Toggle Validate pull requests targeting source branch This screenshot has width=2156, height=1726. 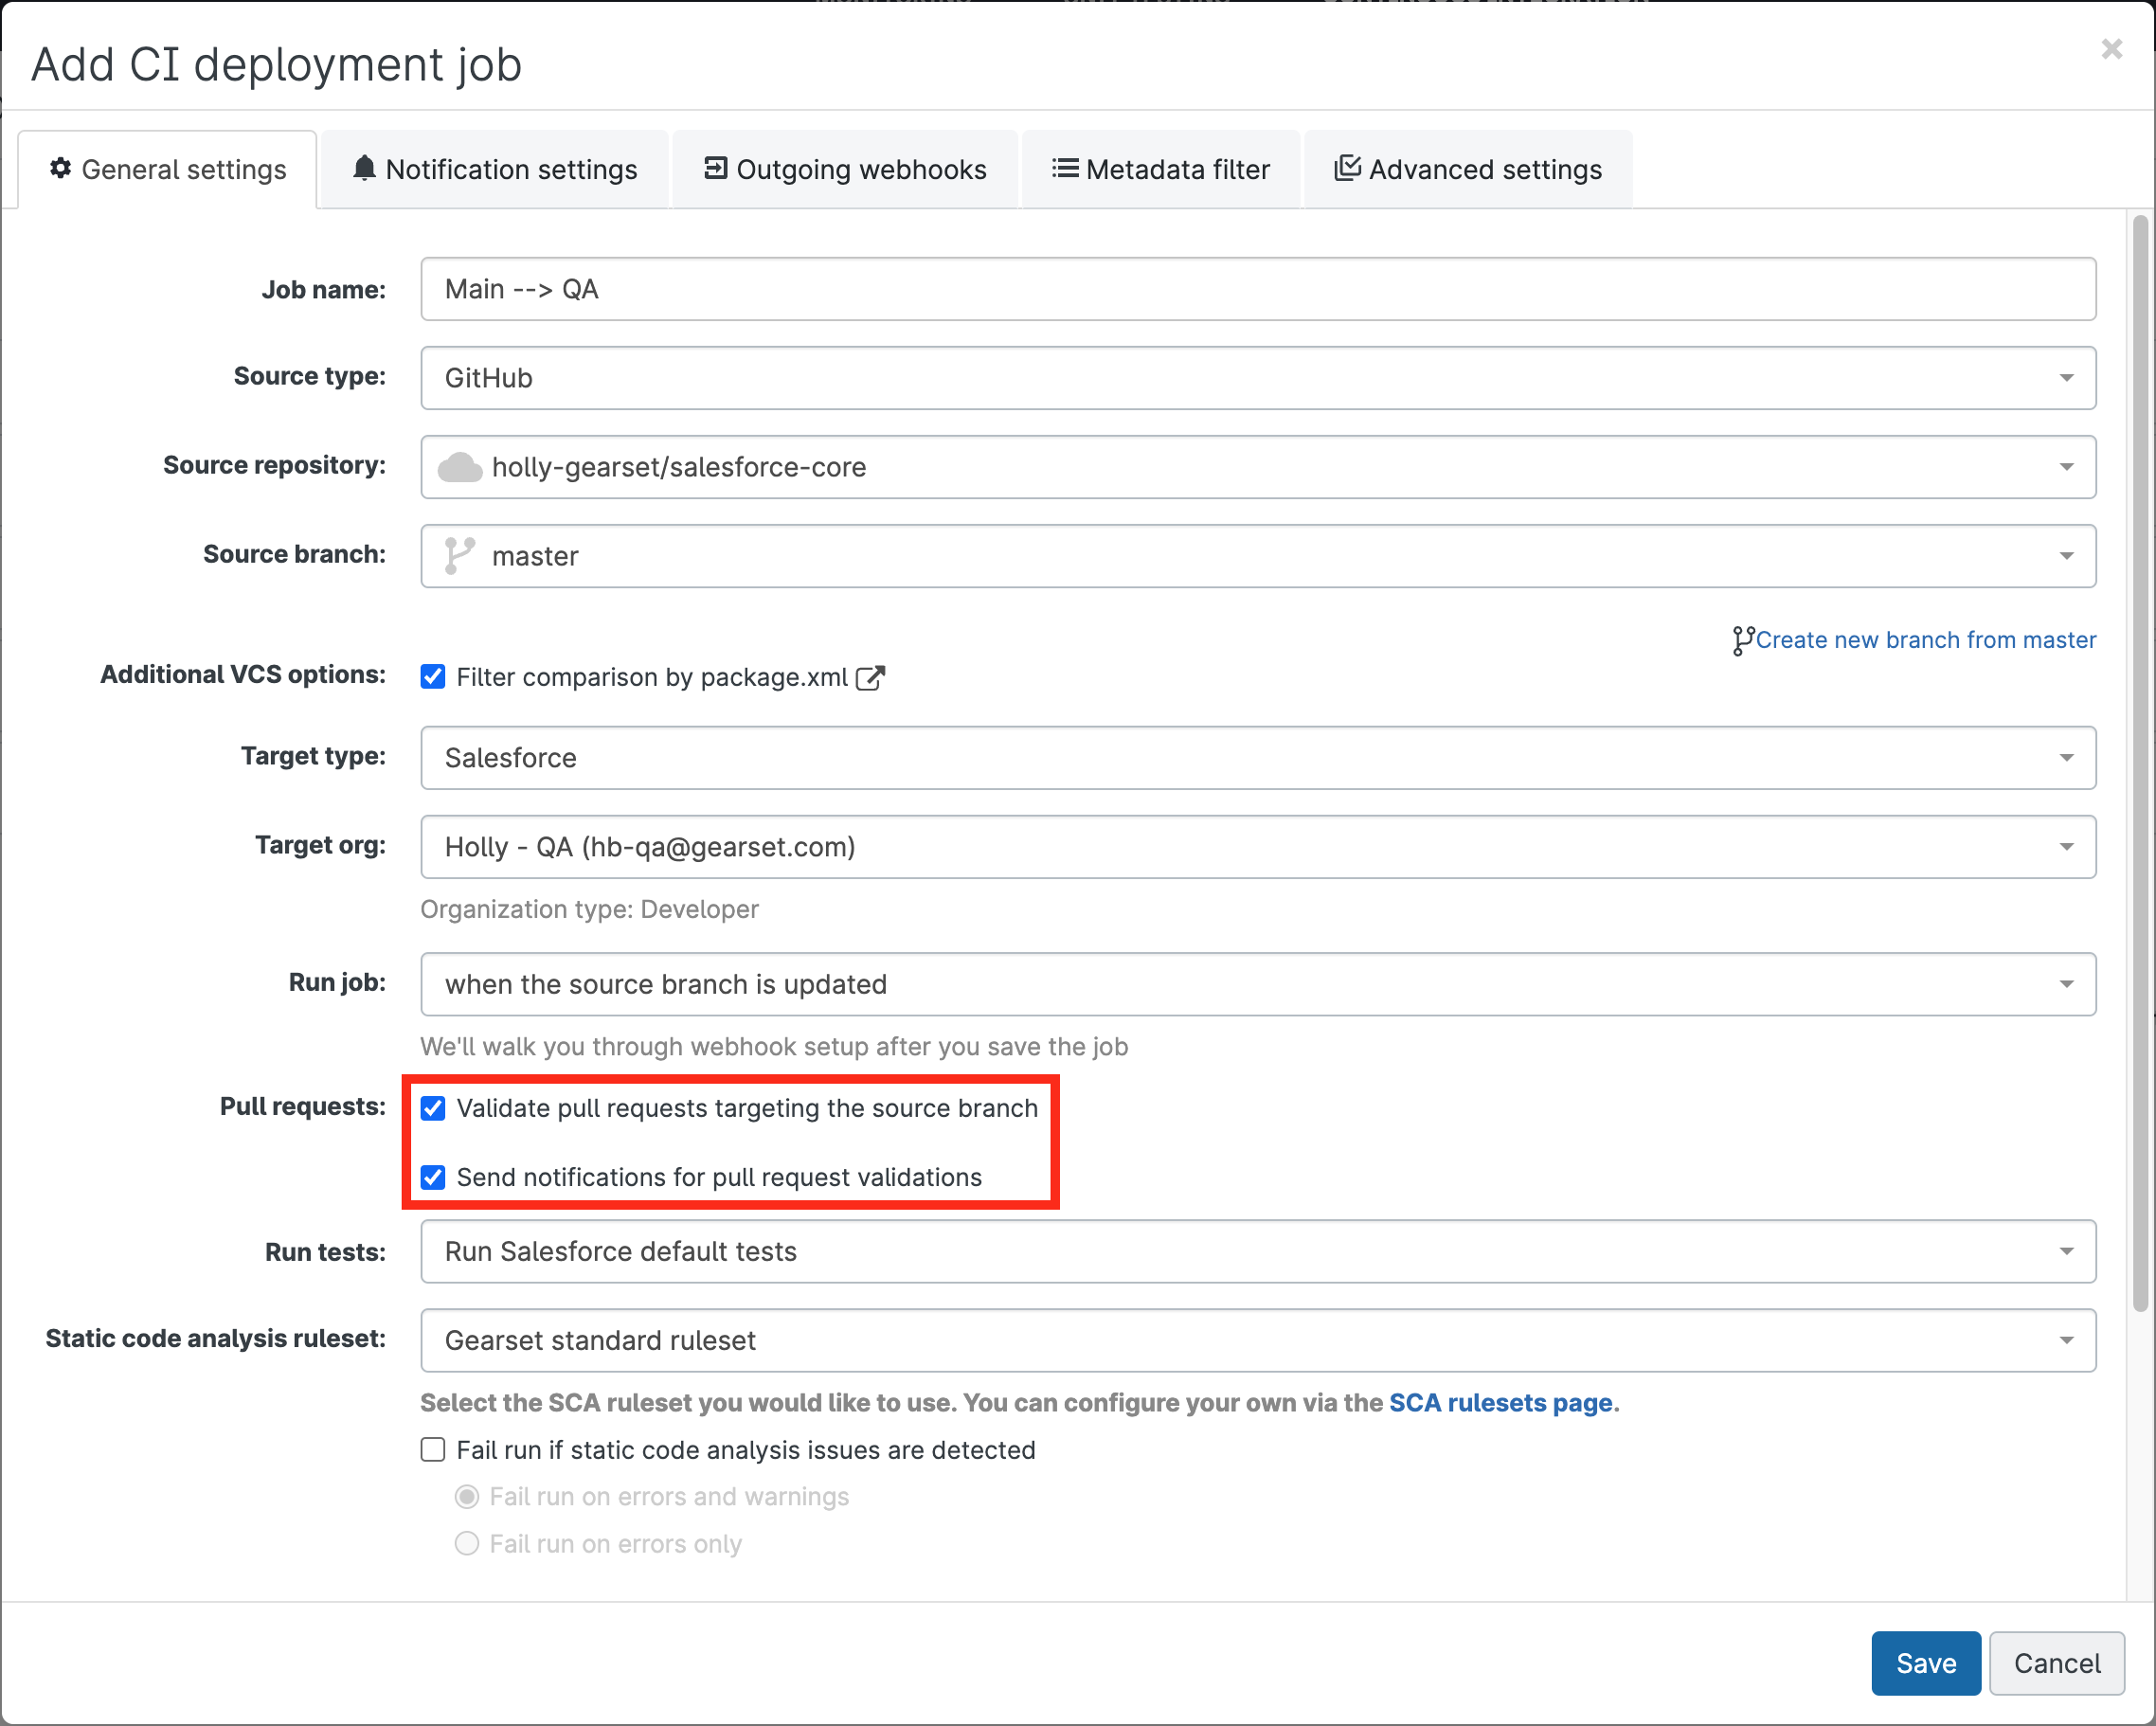coord(433,1108)
